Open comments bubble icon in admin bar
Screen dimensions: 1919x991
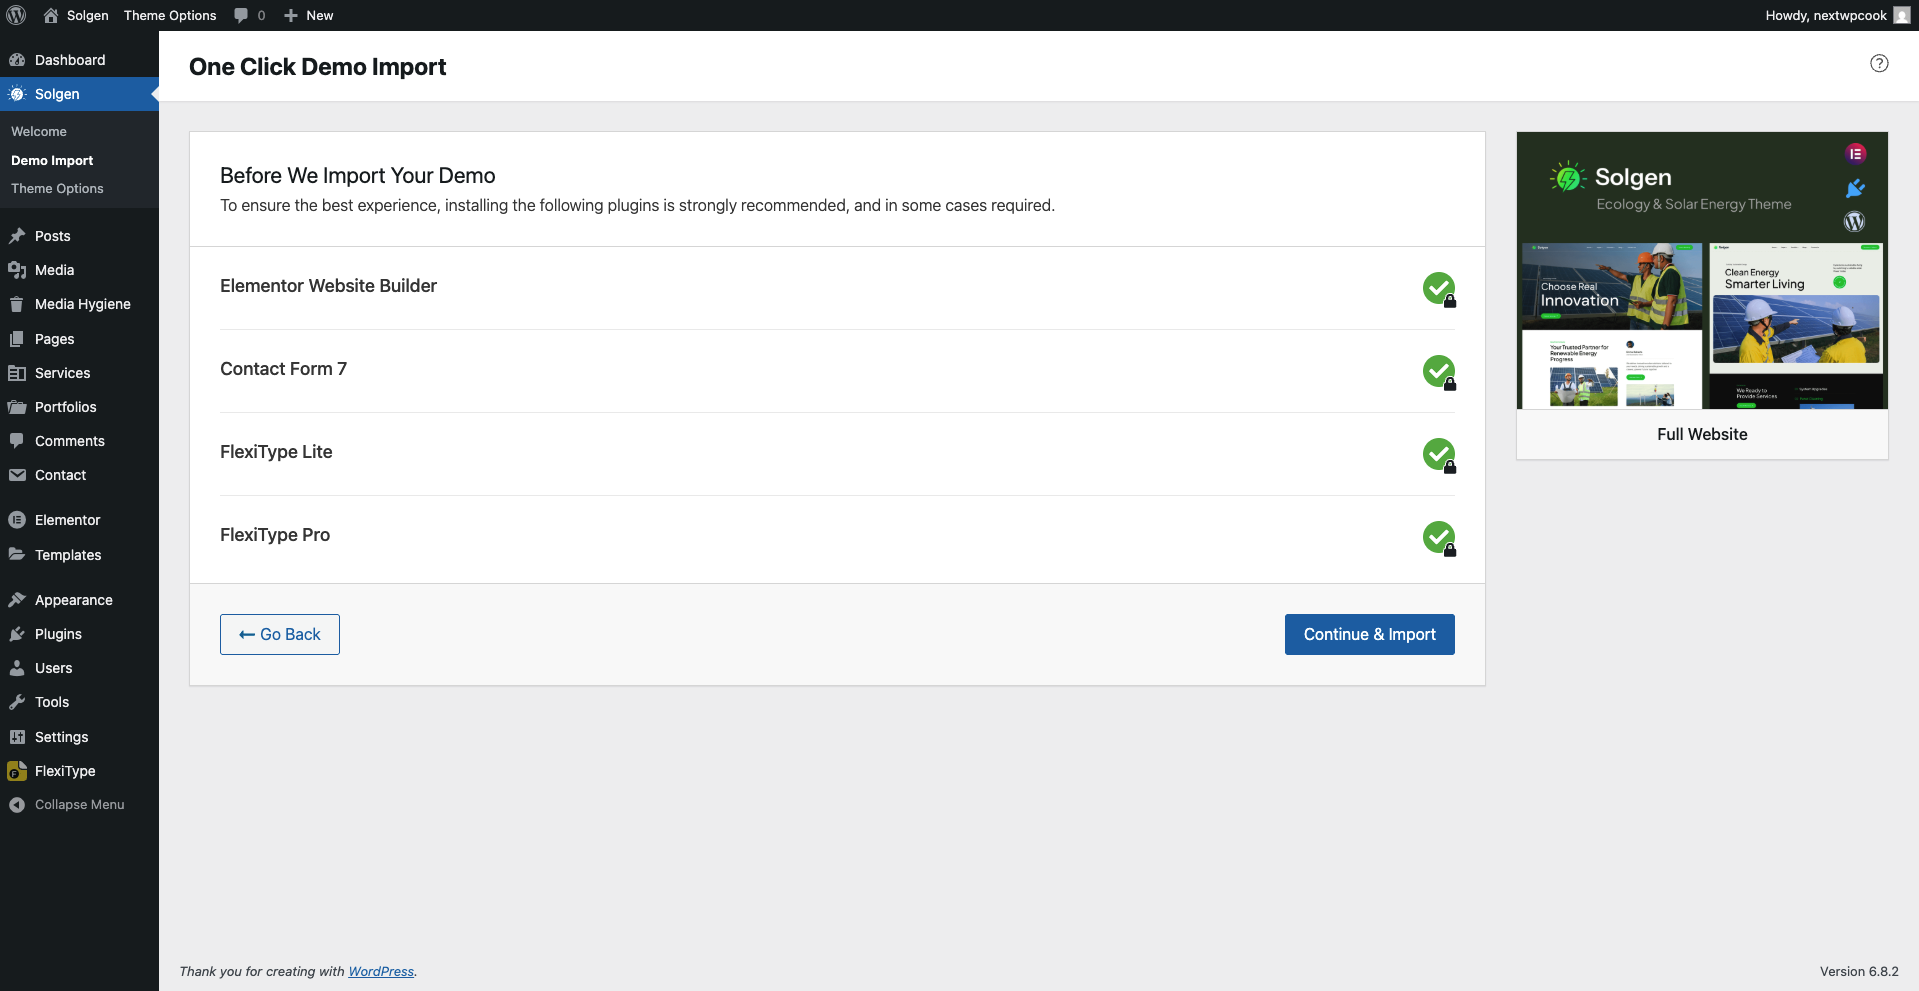click(x=241, y=15)
